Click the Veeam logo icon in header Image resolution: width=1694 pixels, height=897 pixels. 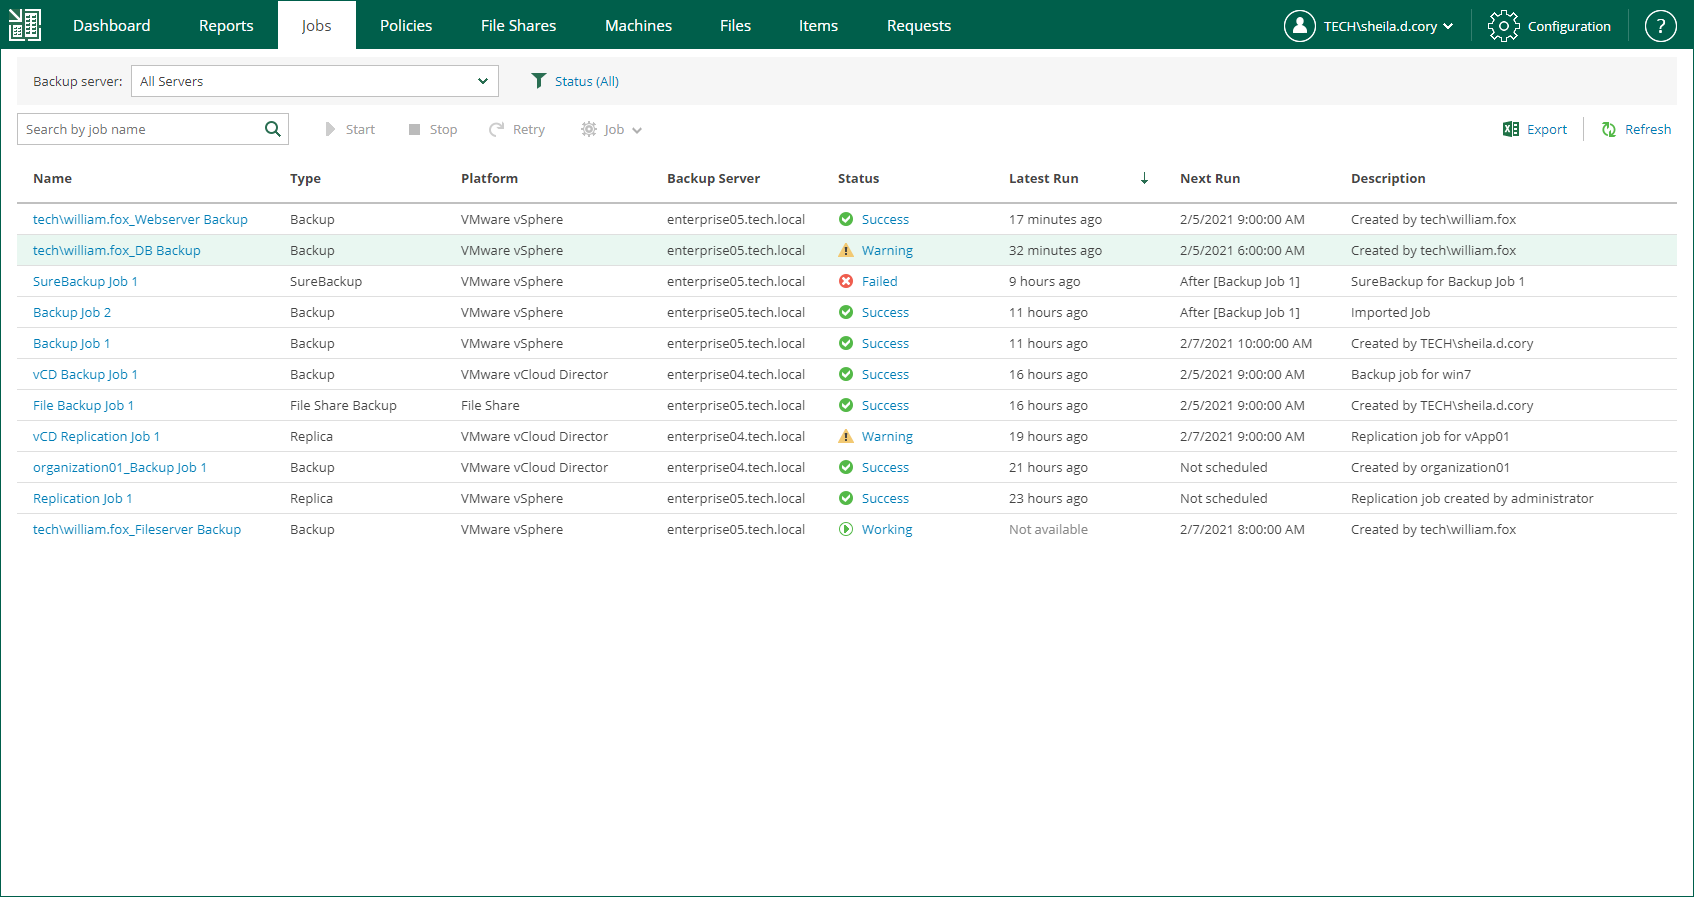(x=25, y=25)
